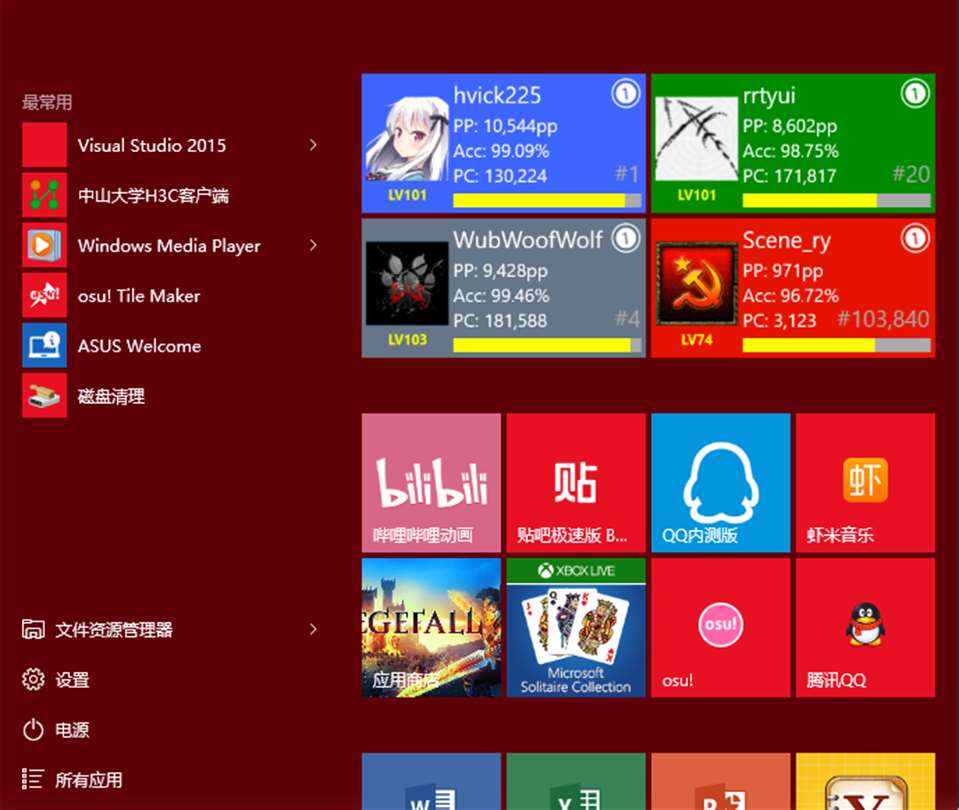Screen dimensions: 959x810
Task: Open the 应用商店 store tile
Action: pyautogui.click(x=431, y=628)
